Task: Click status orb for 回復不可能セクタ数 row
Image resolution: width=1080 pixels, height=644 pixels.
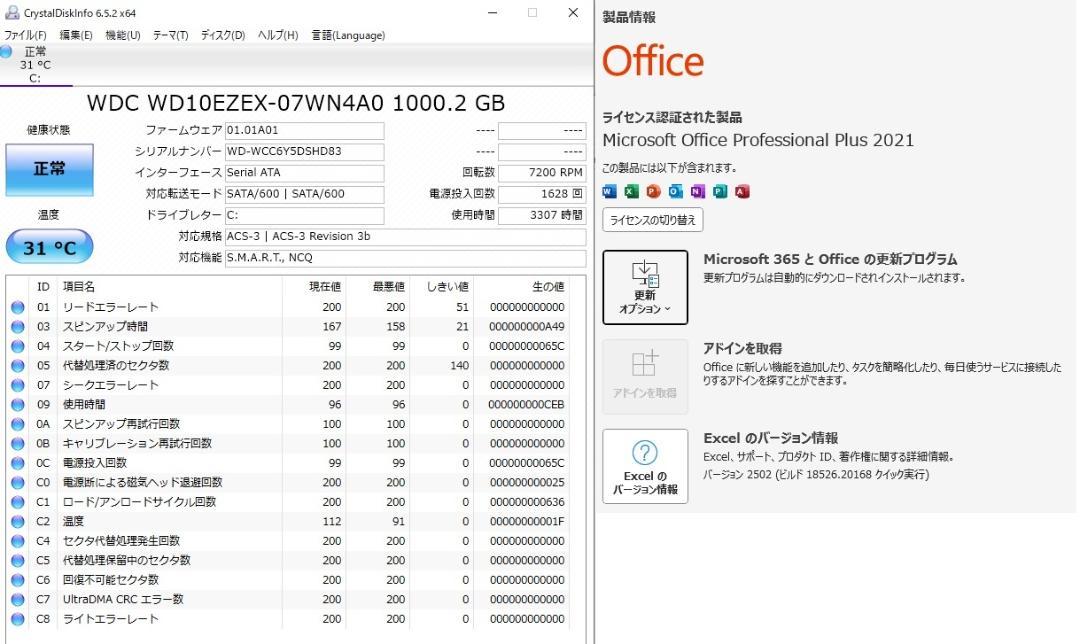Action: tap(18, 581)
